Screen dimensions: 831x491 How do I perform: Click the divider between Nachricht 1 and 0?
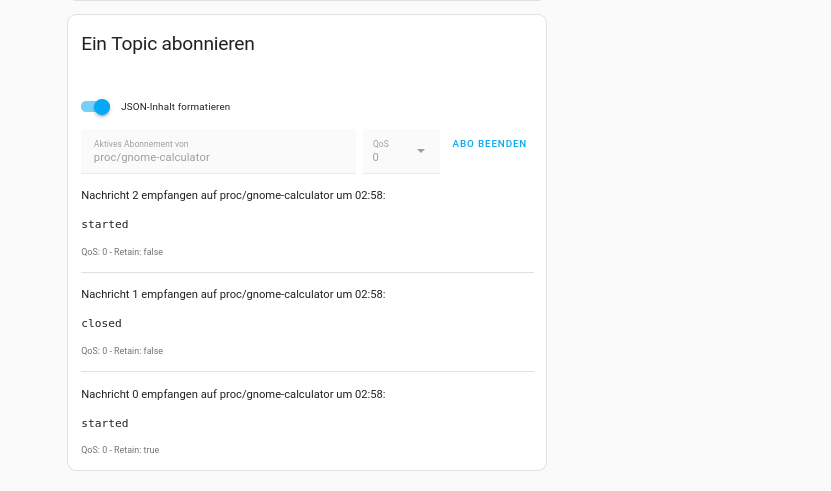point(307,371)
